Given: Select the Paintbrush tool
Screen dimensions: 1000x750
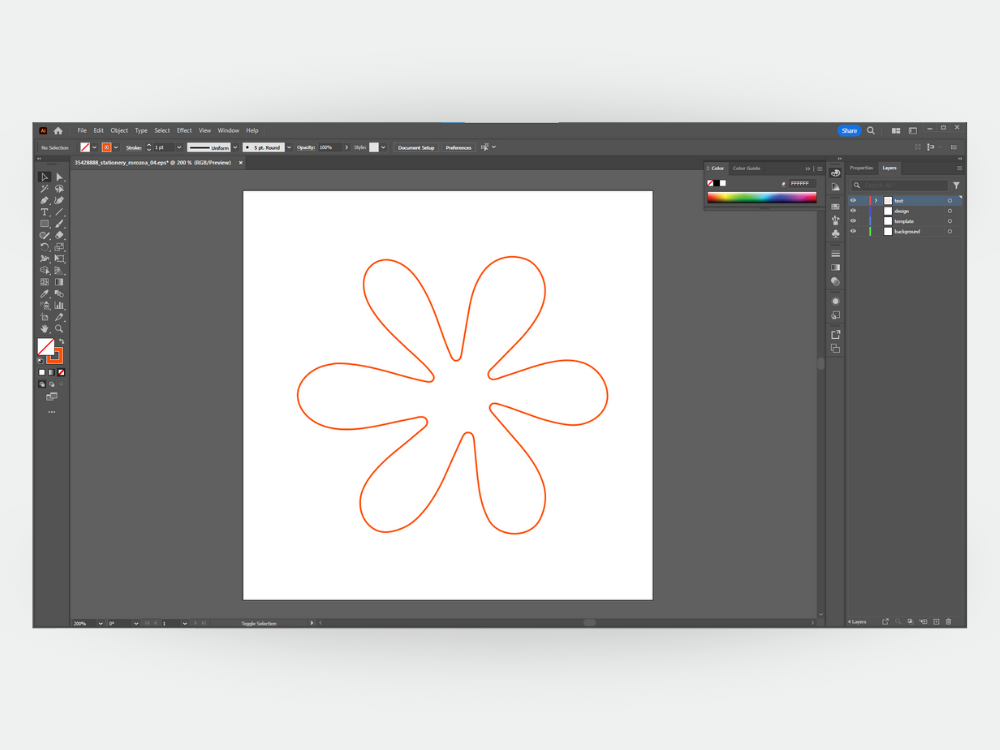Looking at the screenshot, I should coord(58,223).
